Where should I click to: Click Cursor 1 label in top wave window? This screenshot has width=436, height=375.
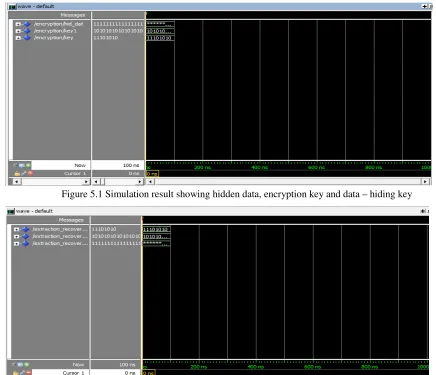click(x=75, y=174)
